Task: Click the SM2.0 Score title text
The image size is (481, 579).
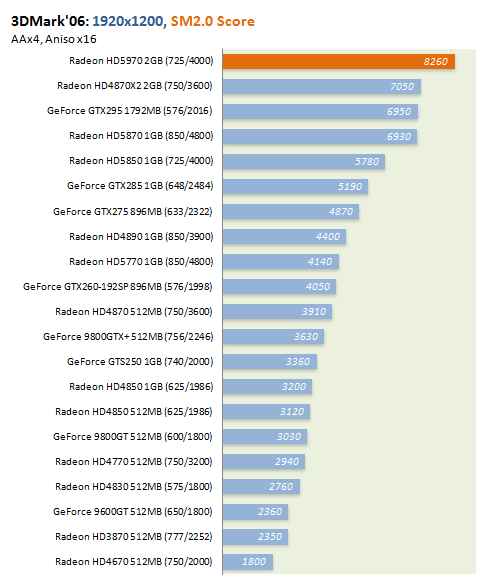Action: pos(213,21)
